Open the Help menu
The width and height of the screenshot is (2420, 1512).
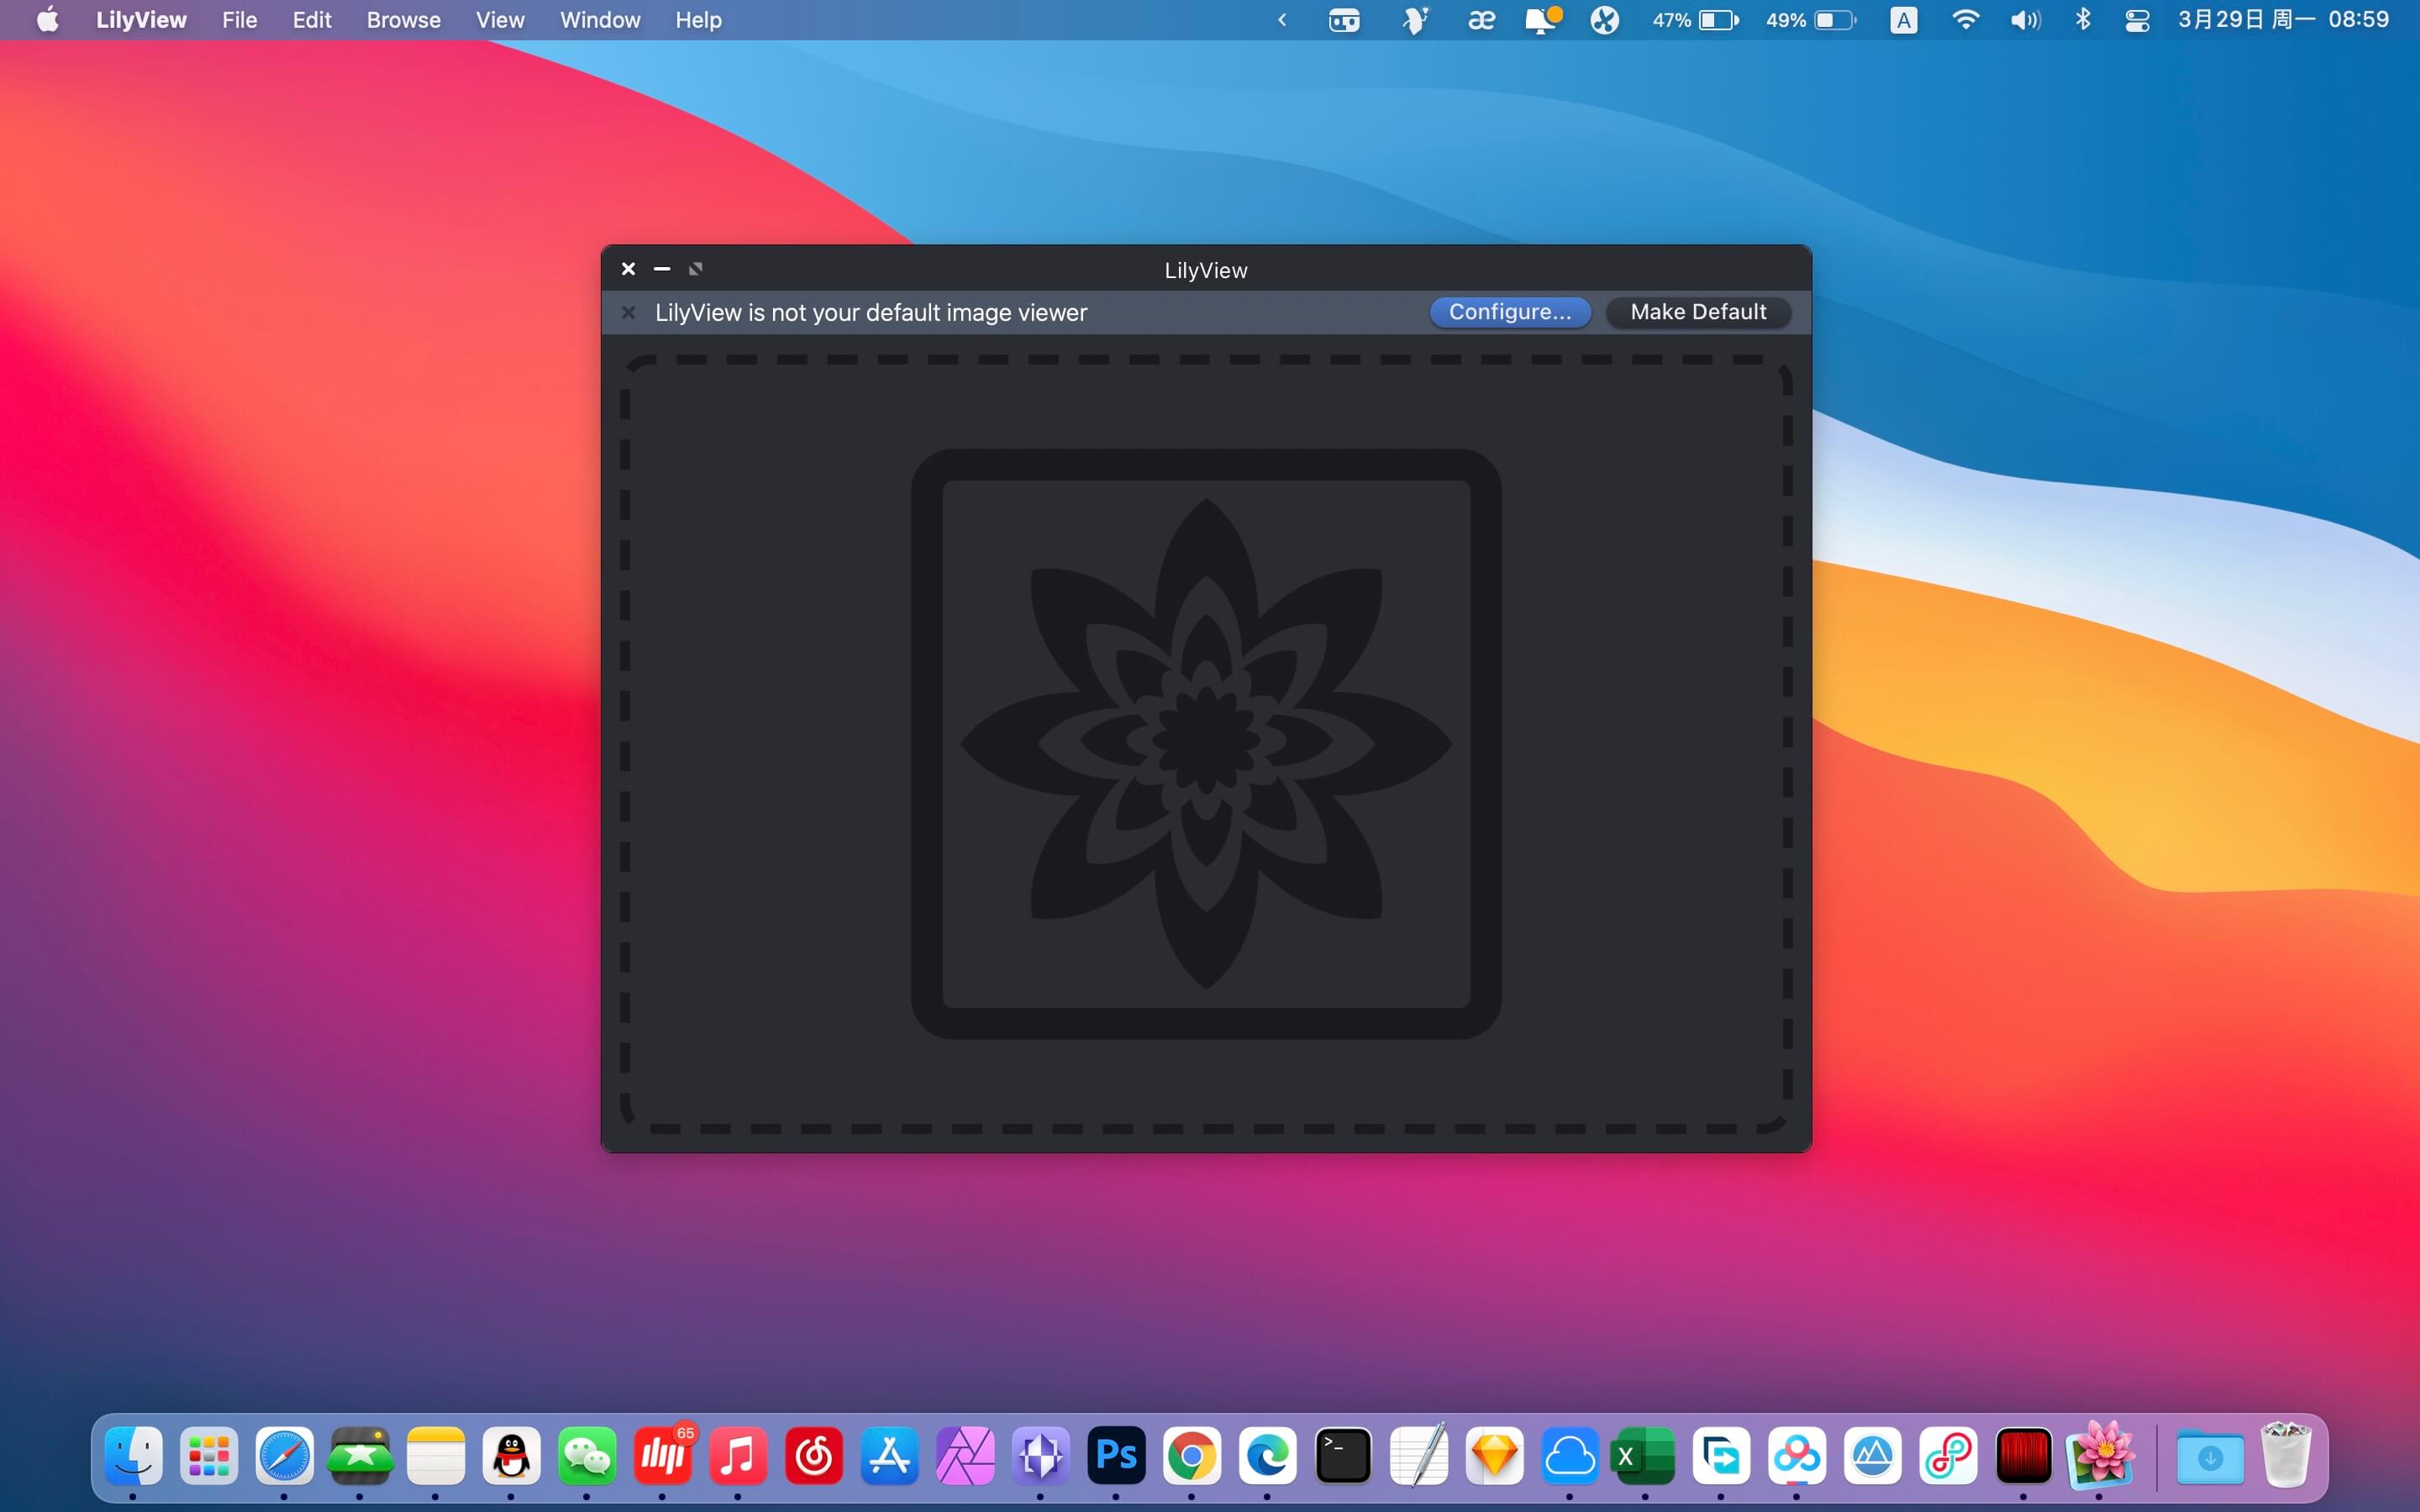pyautogui.click(x=698, y=20)
